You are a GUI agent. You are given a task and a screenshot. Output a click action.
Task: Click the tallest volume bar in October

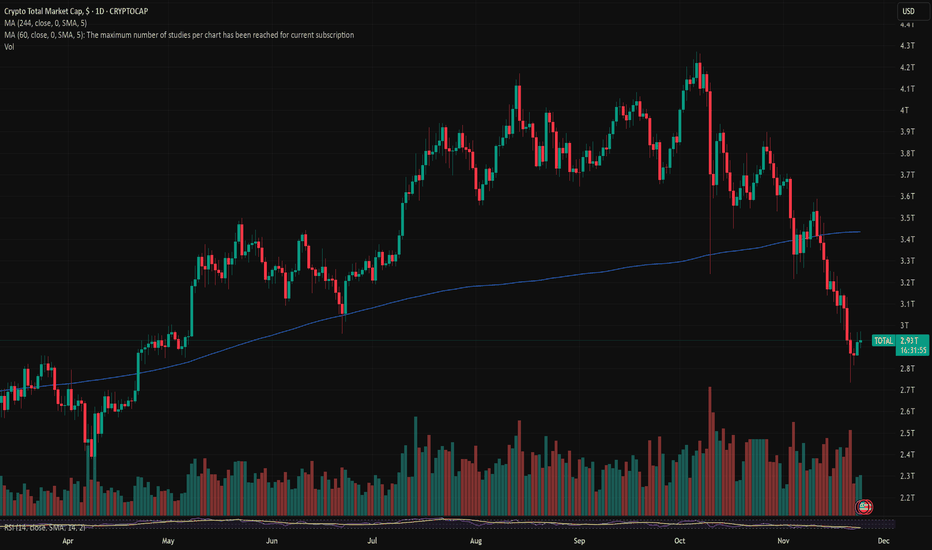click(x=711, y=450)
